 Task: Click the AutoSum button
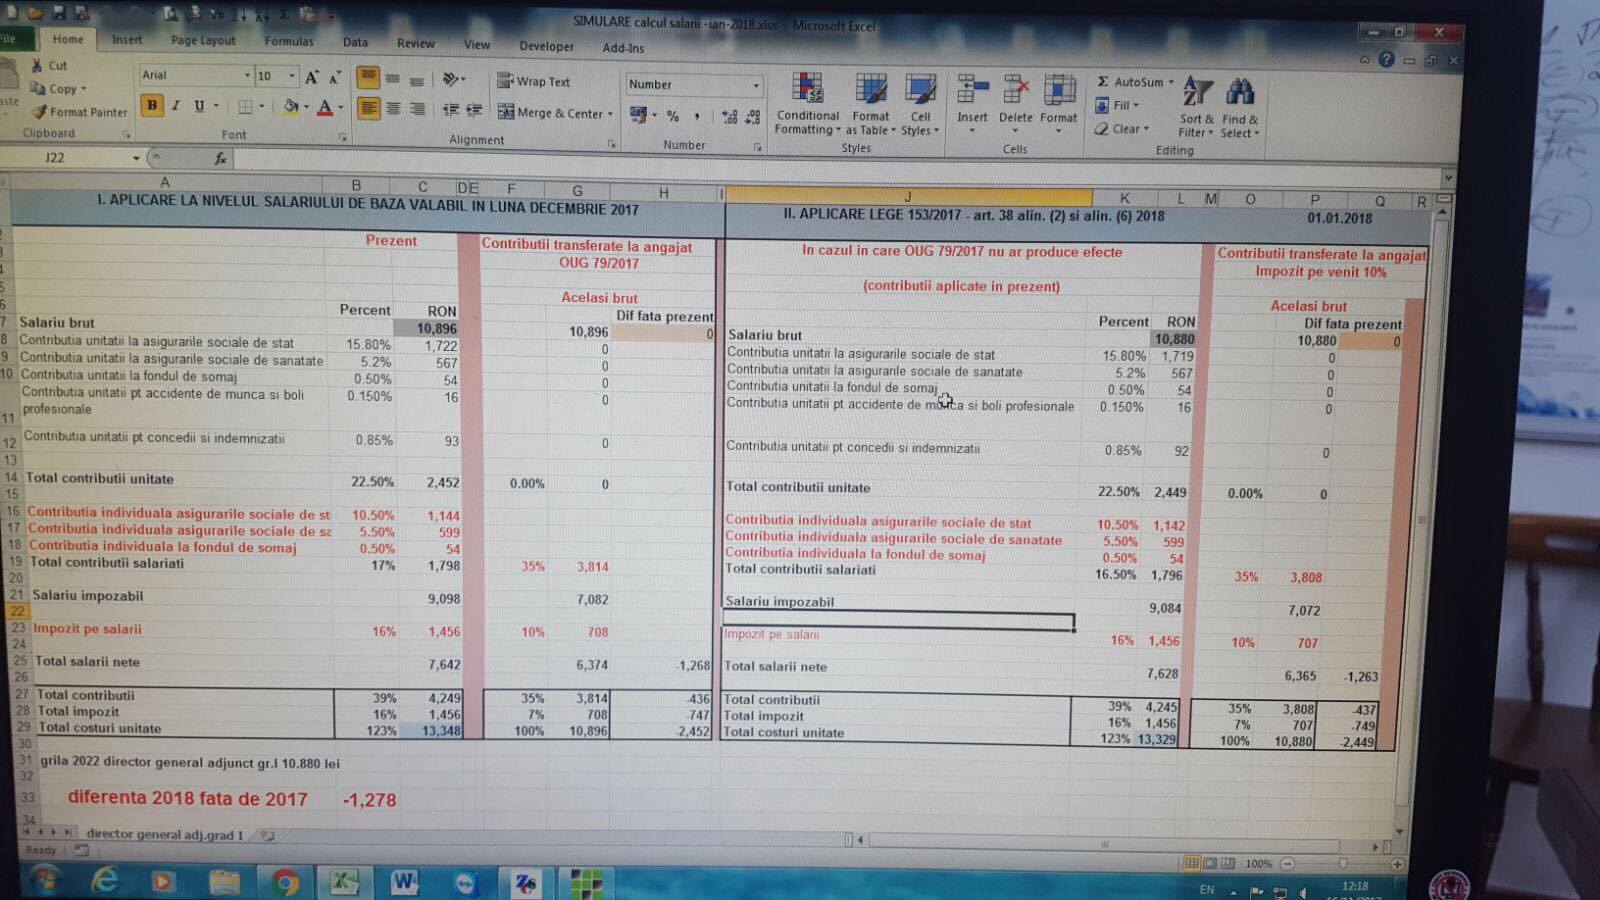coord(1130,82)
